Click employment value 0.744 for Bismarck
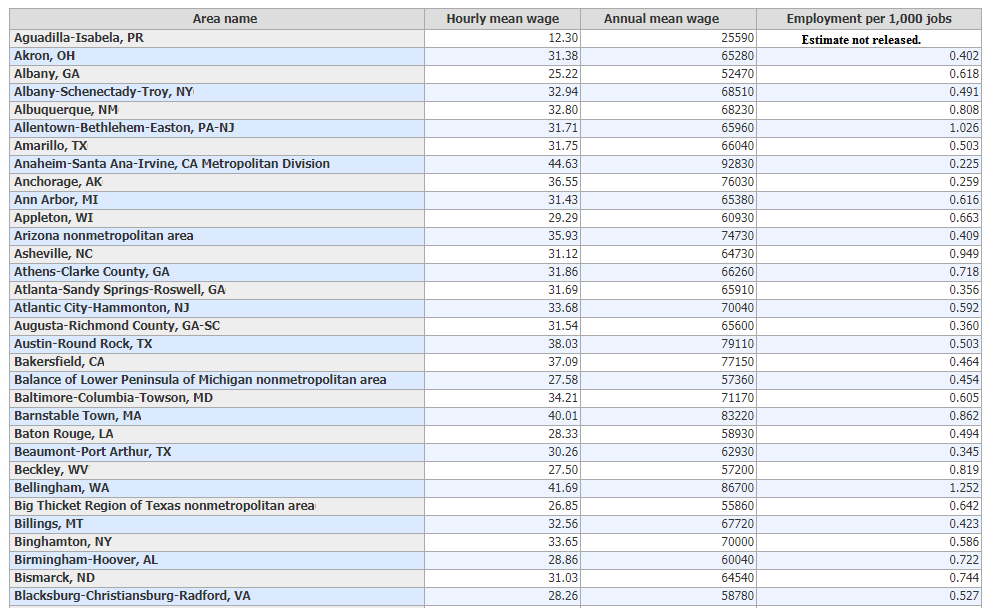986x608 pixels. [964, 578]
